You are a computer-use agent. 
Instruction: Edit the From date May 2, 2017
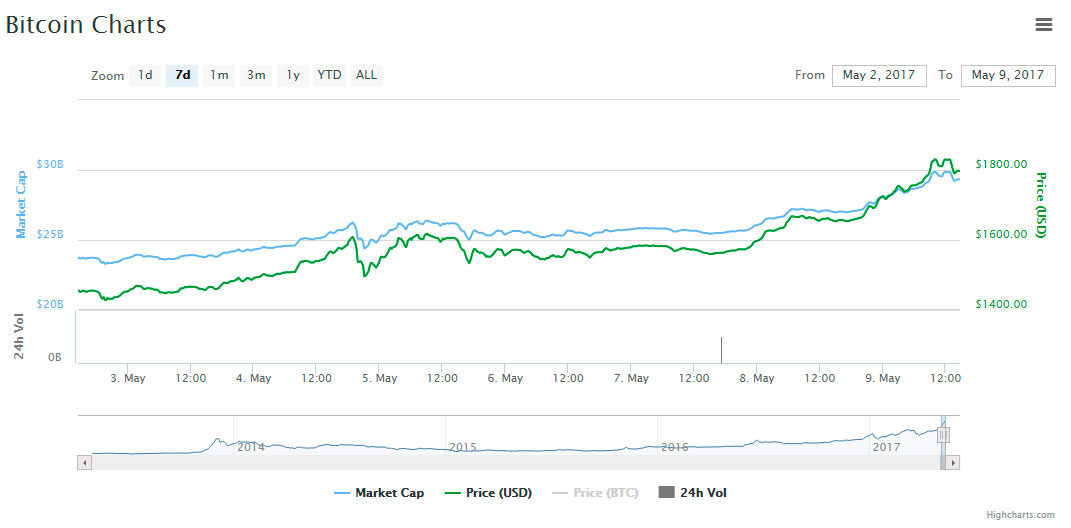pyautogui.click(x=879, y=76)
